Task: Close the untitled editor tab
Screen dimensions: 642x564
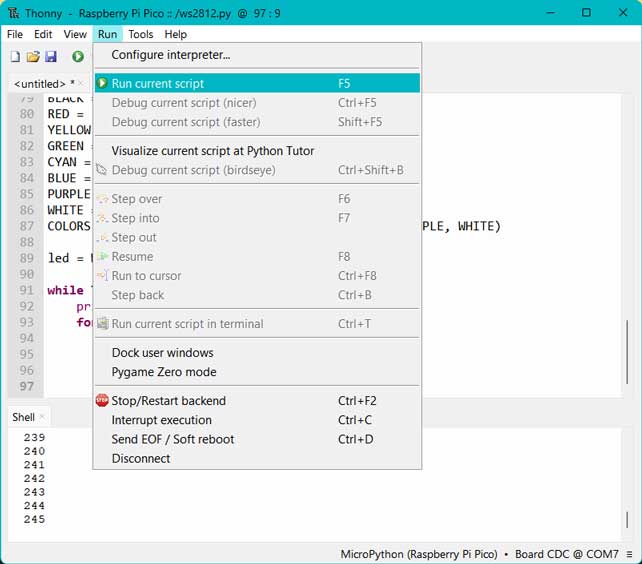Action: [81, 83]
